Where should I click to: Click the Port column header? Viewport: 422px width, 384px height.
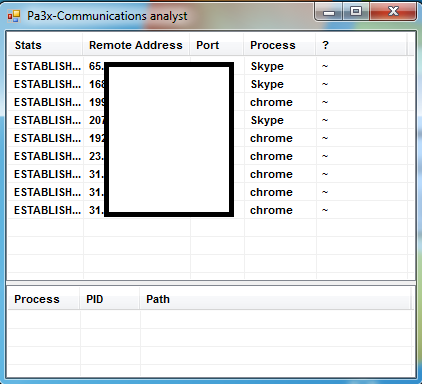point(217,45)
